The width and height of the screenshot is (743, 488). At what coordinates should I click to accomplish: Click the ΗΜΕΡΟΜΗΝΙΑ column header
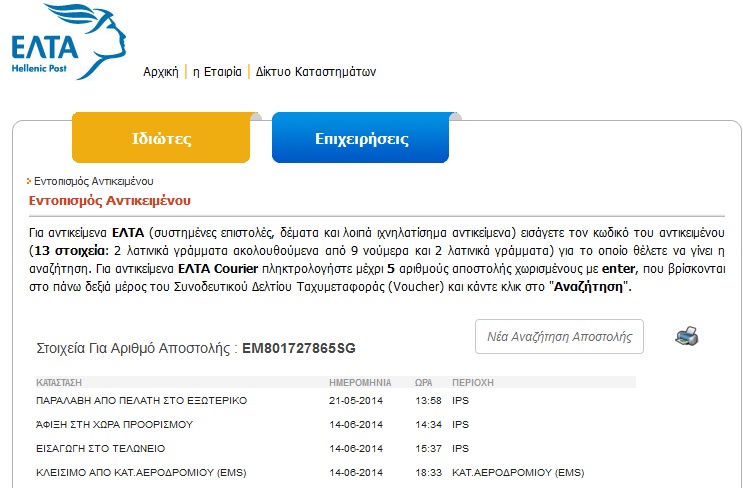(359, 382)
